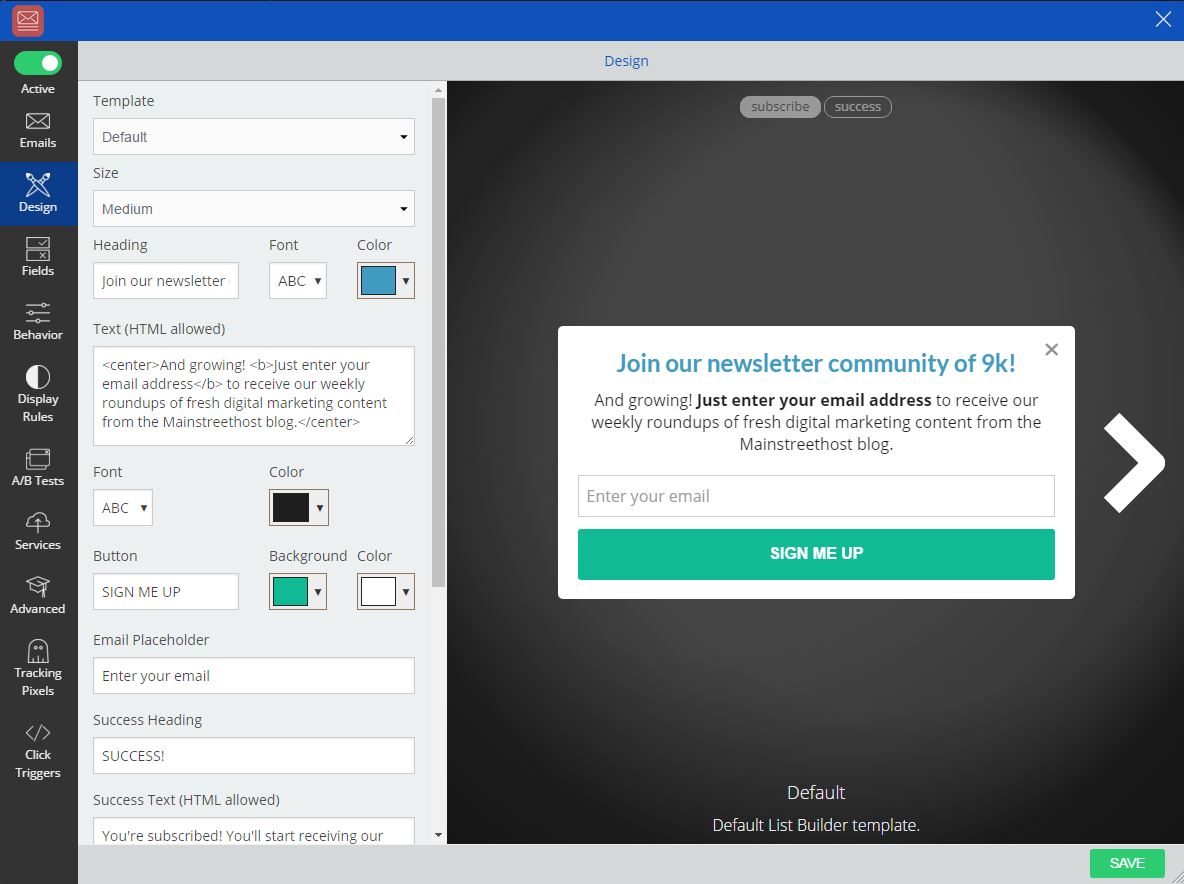Viewport: 1184px width, 884px height.
Task: Select the Design icon in sidebar
Action: pyautogui.click(x=38, y=193)
